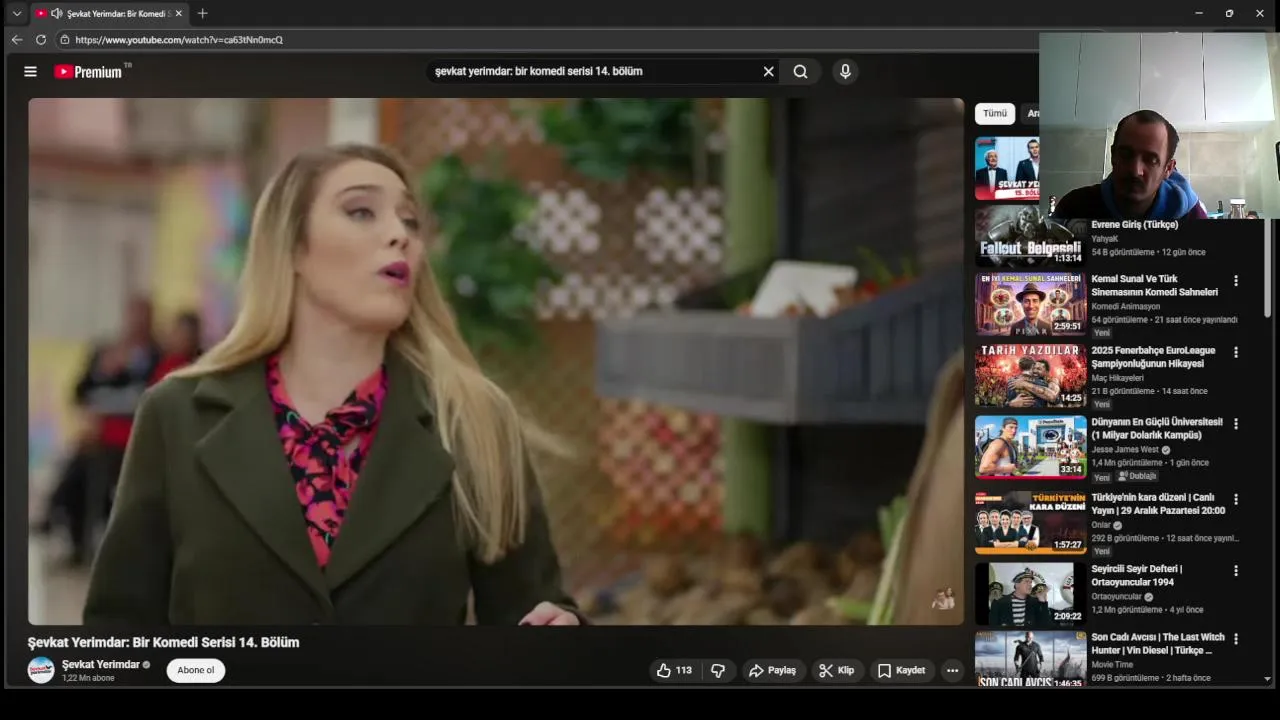
Task: Open Son Cadı Avcısı thumbnail
Action: point(1030,659)
